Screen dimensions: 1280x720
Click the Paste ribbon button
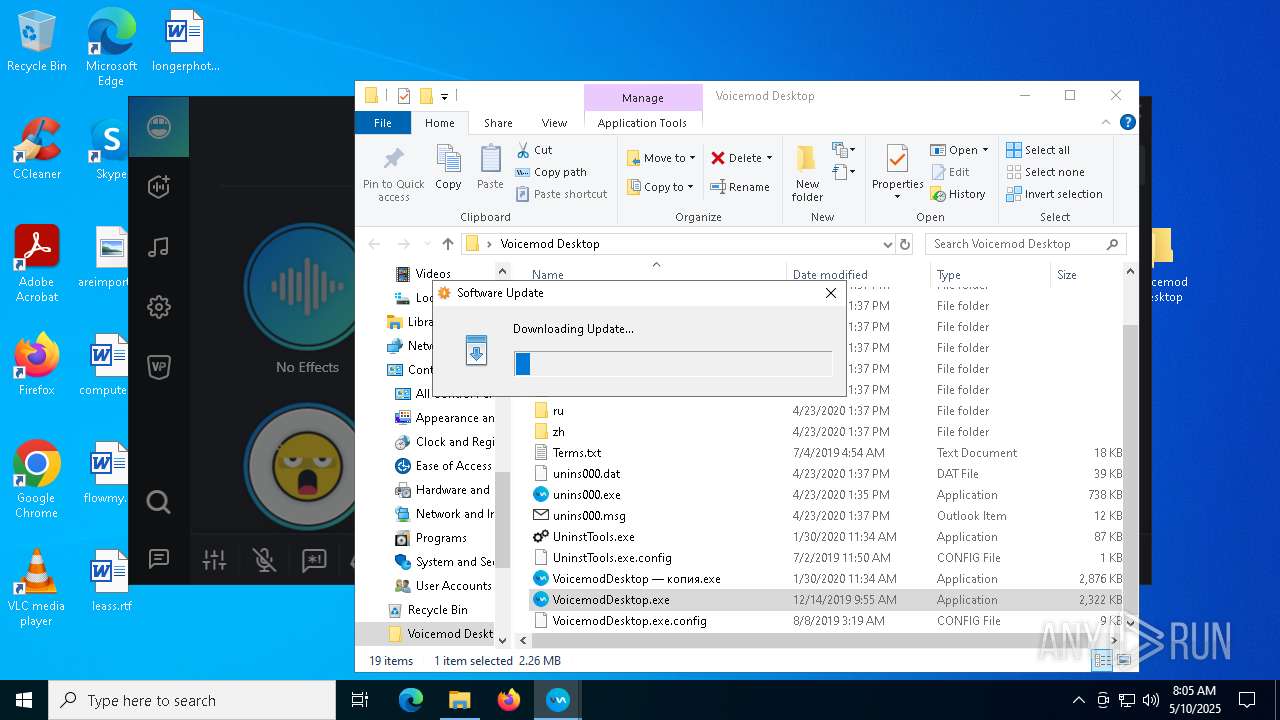(x=490, y=168)
